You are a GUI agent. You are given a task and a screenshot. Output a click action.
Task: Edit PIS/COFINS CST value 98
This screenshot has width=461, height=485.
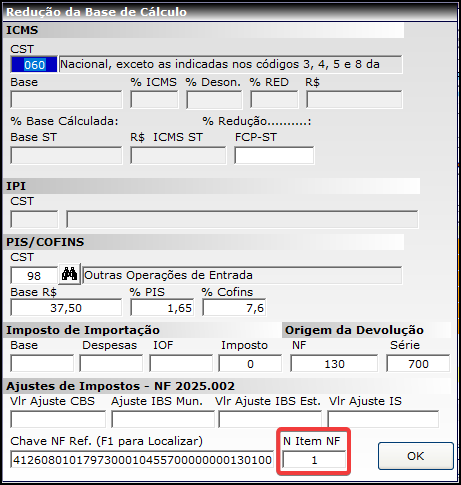[34, 275]
